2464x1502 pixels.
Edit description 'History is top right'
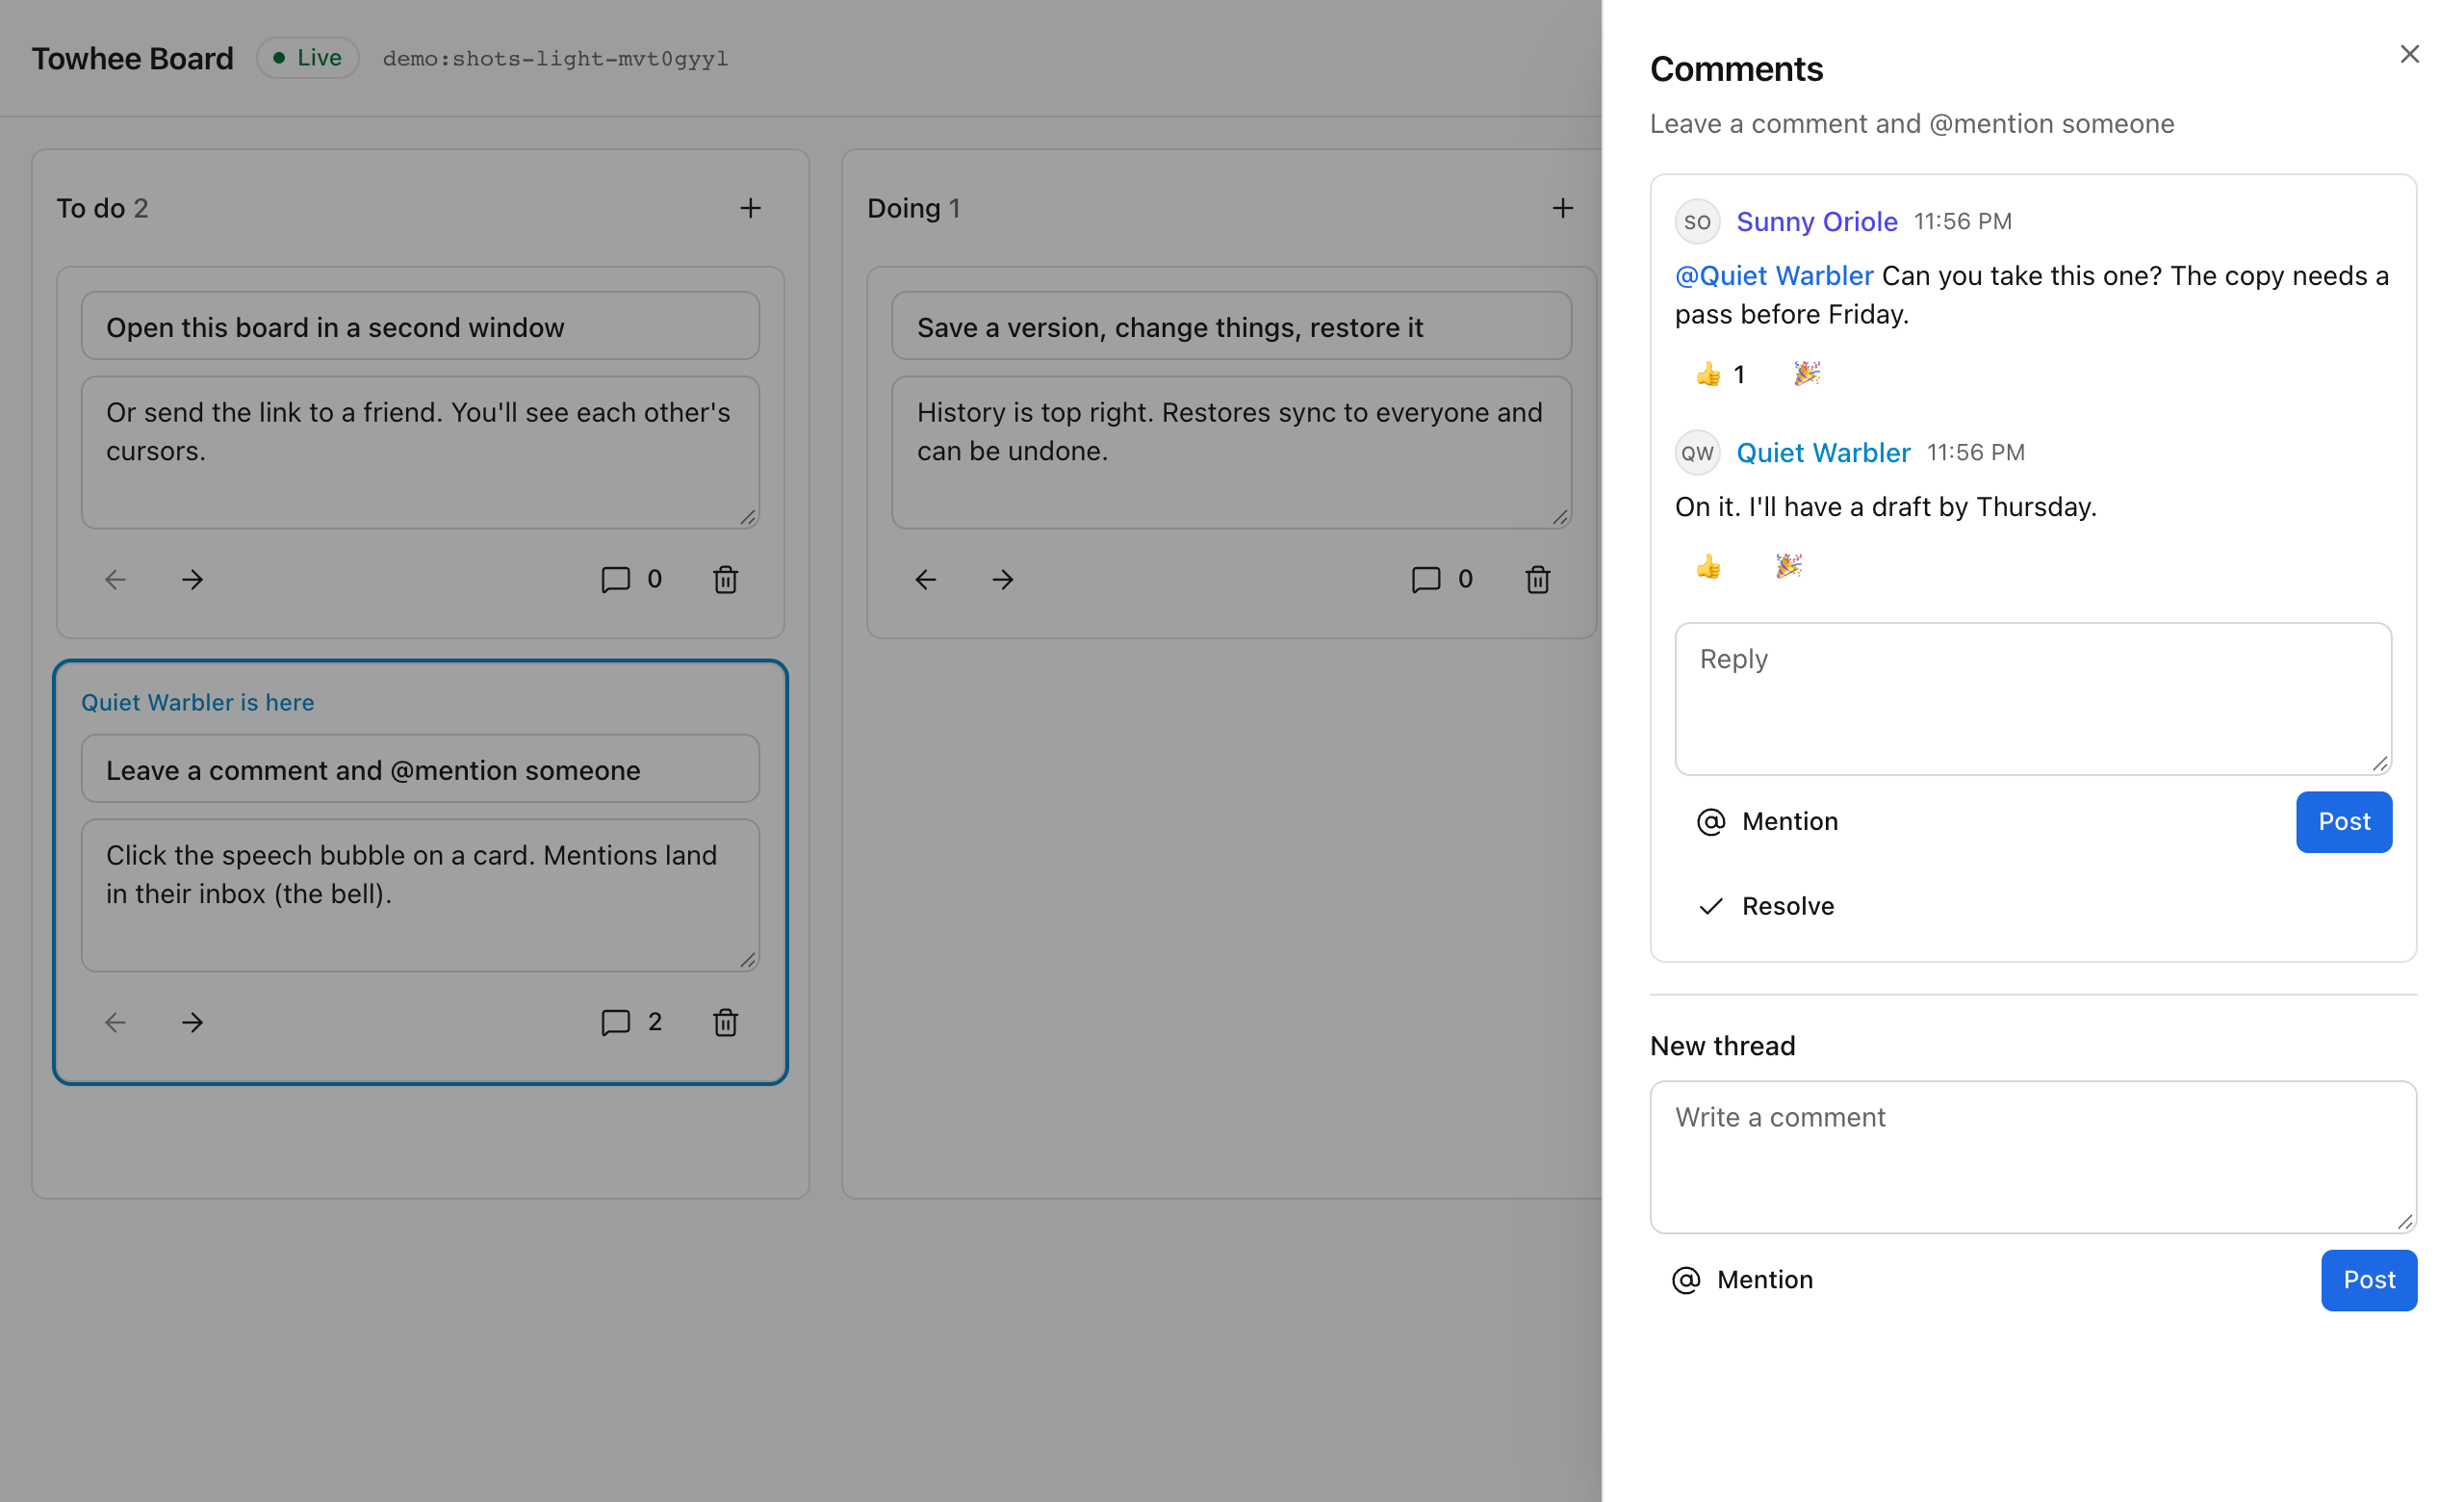coord(1231,452)
